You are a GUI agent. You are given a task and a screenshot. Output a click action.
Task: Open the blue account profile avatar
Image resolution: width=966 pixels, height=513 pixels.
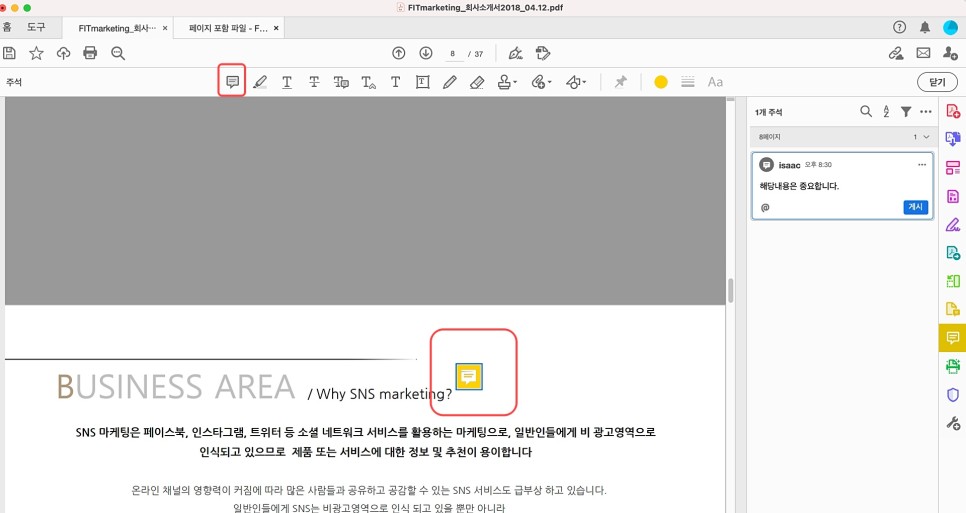(950, 27)
